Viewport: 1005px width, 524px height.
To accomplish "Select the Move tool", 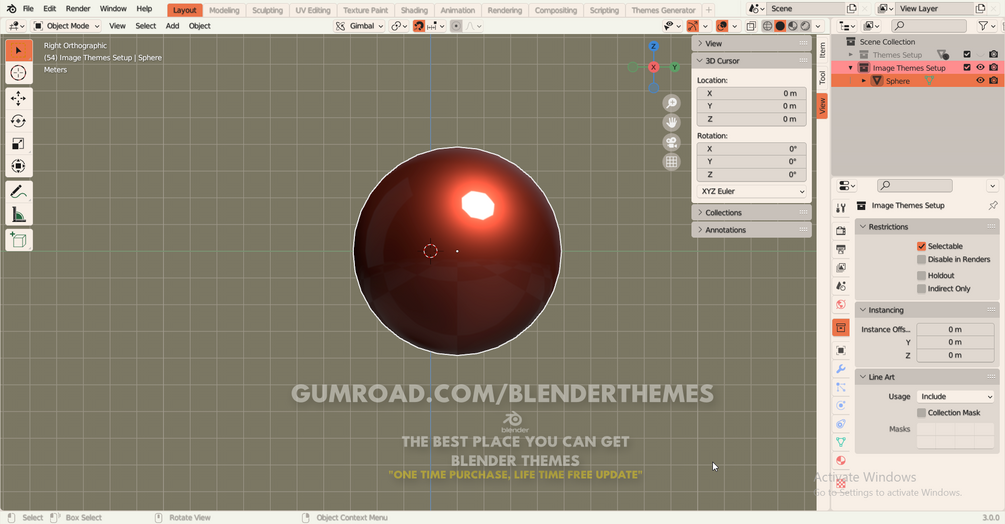I will tap(19, 98).
